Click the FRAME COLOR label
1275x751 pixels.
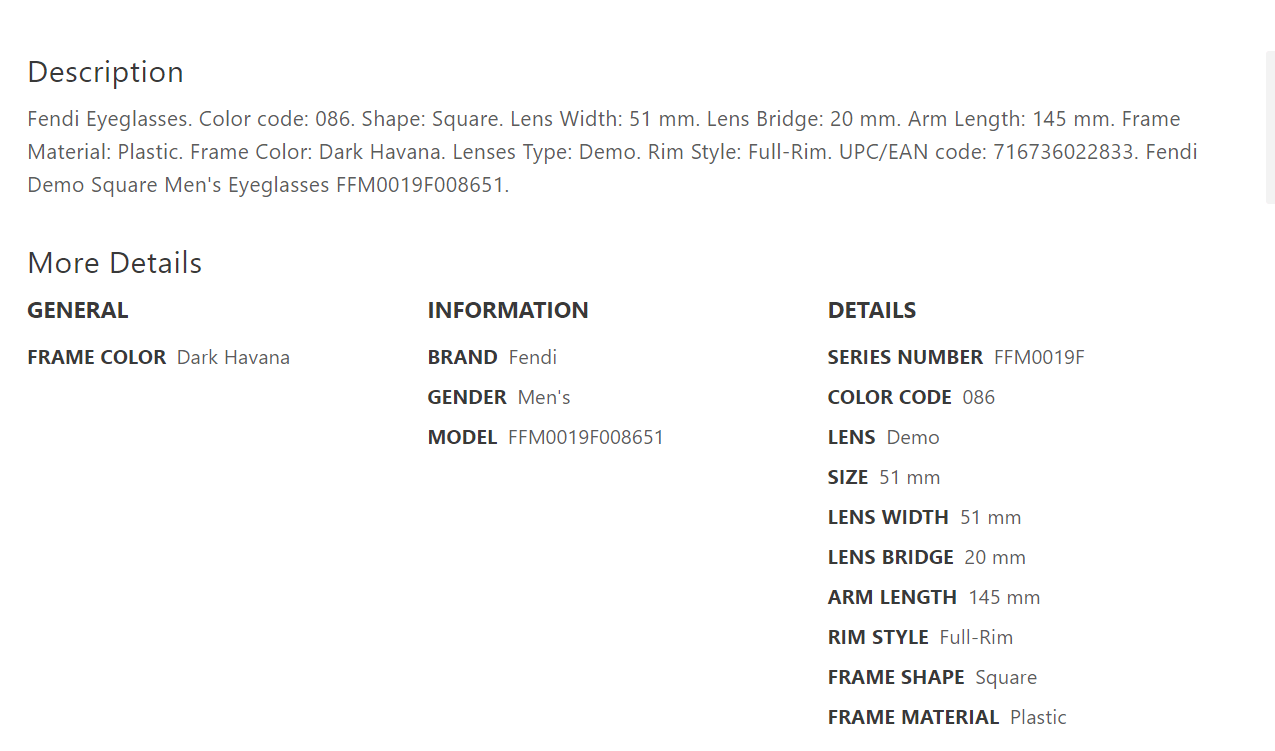click(96, 357)
